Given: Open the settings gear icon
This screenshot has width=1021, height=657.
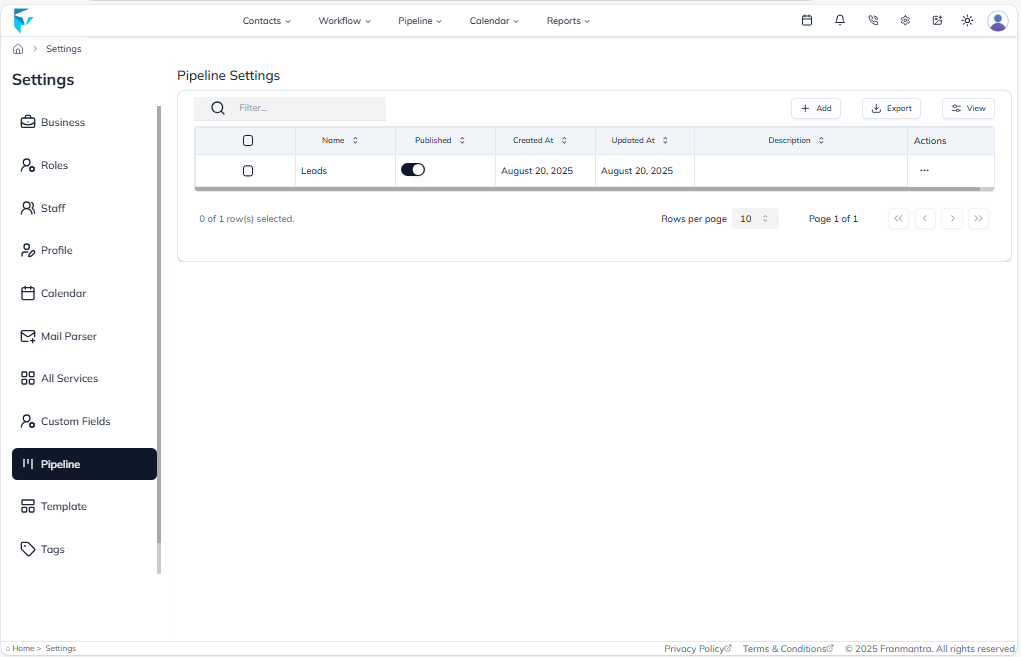Looking at the screenshot, I should point(905,20).
